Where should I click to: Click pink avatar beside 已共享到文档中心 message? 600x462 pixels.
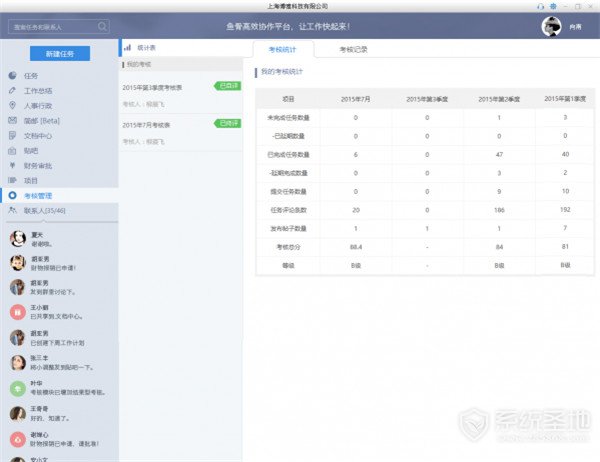18,312
